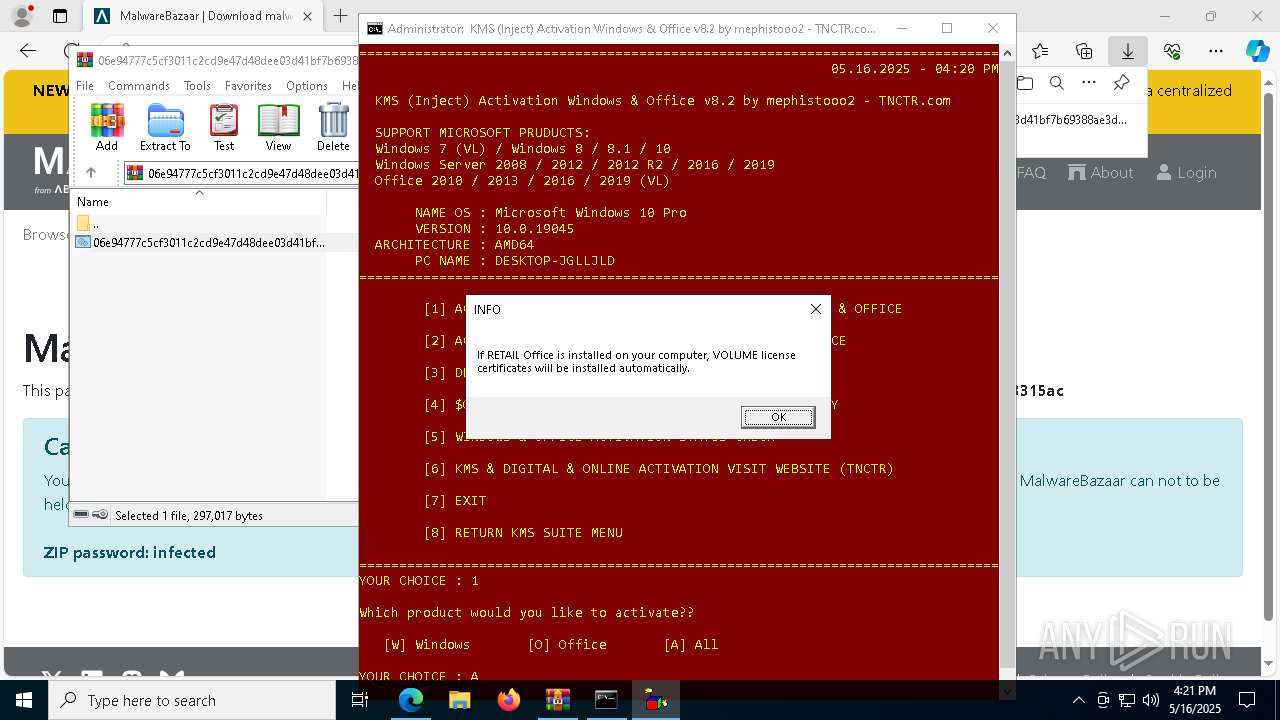Search downloads with magnifier icon
1280x720 pixels.
pos(1057,83)
